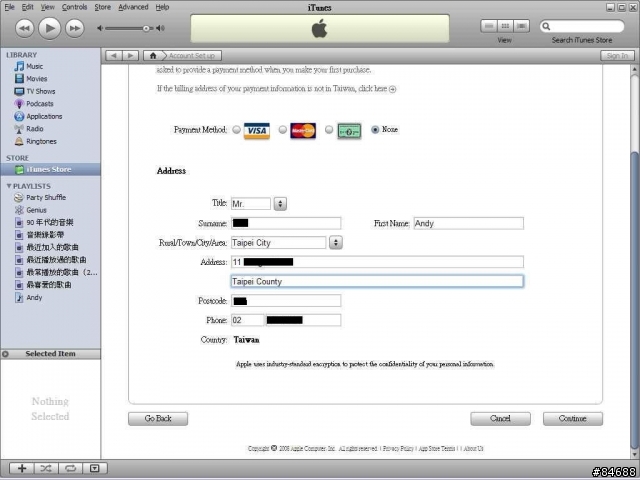This screenshot has height=480, width=640.
Task: Click the Account Set up breadcrumb
Action: 191,56
